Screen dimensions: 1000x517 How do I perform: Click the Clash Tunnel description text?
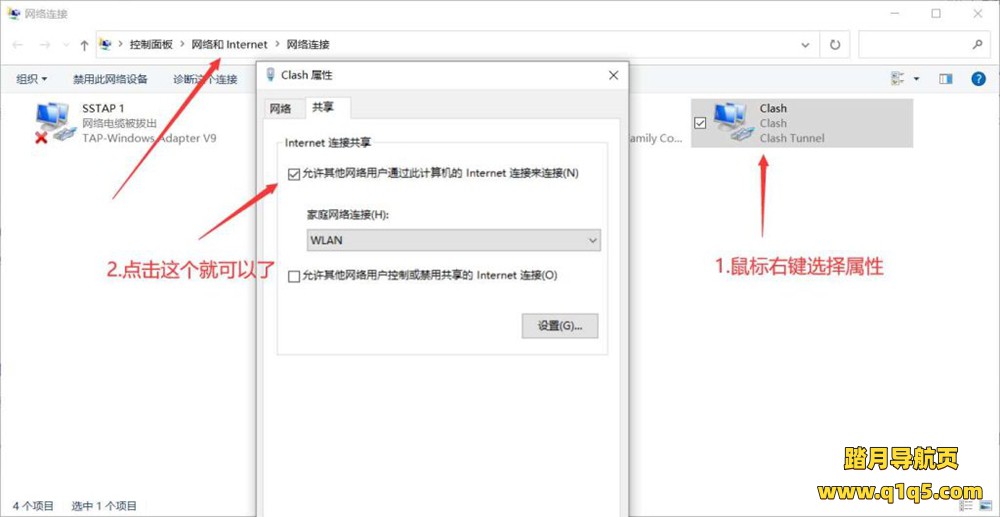(792, 138)
